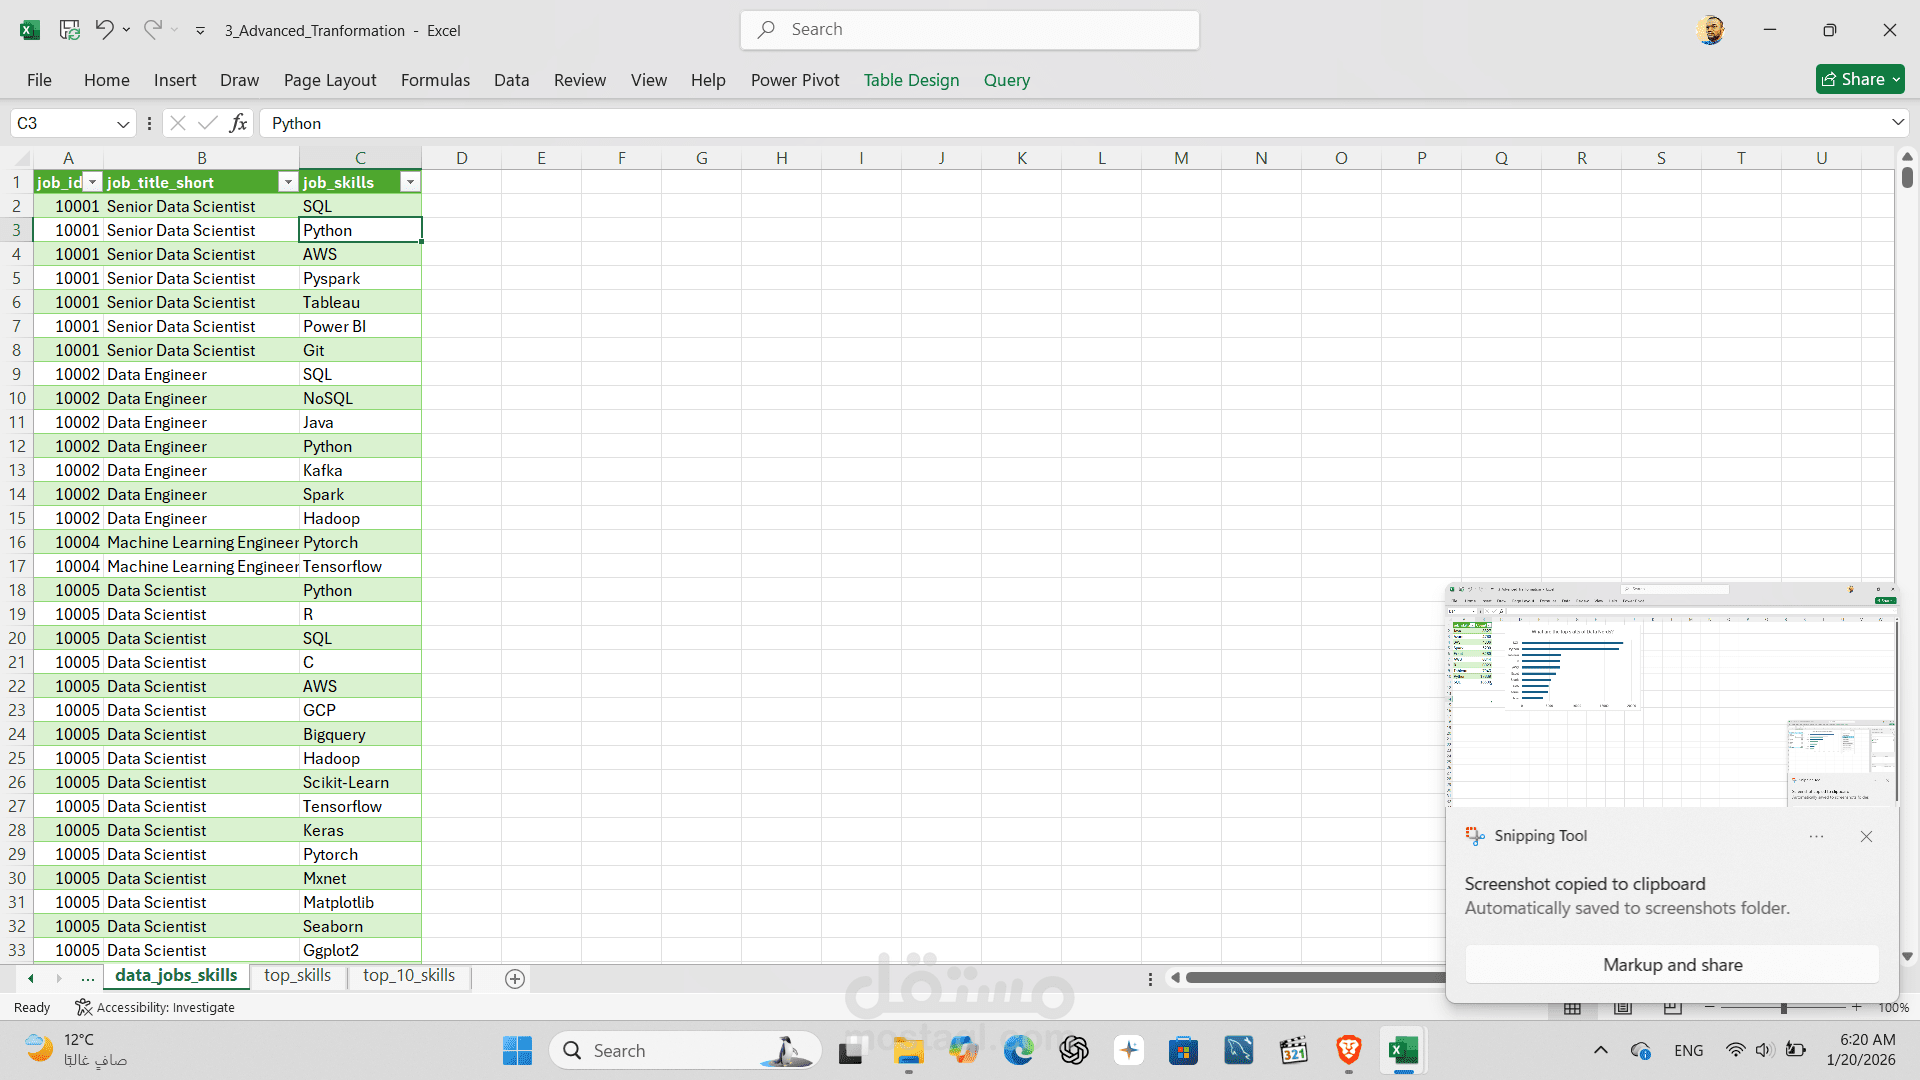Click the Save icon in title bar
Viewport: 1920px width, 1080px height.
tap(69, 30)
